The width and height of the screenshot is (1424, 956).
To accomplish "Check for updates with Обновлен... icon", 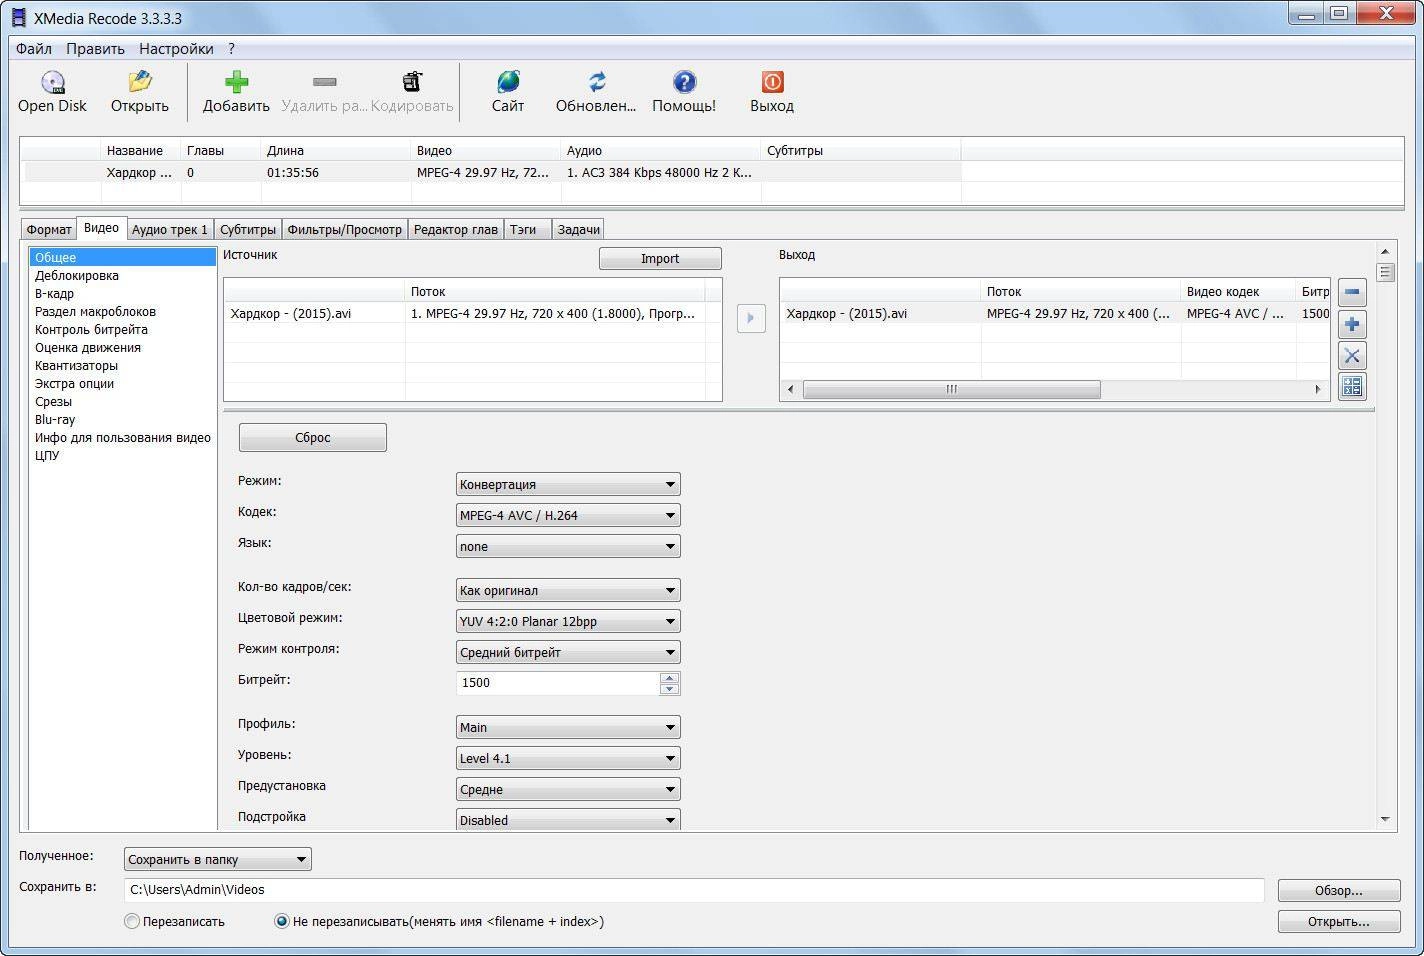I will (x=596, y=82).
